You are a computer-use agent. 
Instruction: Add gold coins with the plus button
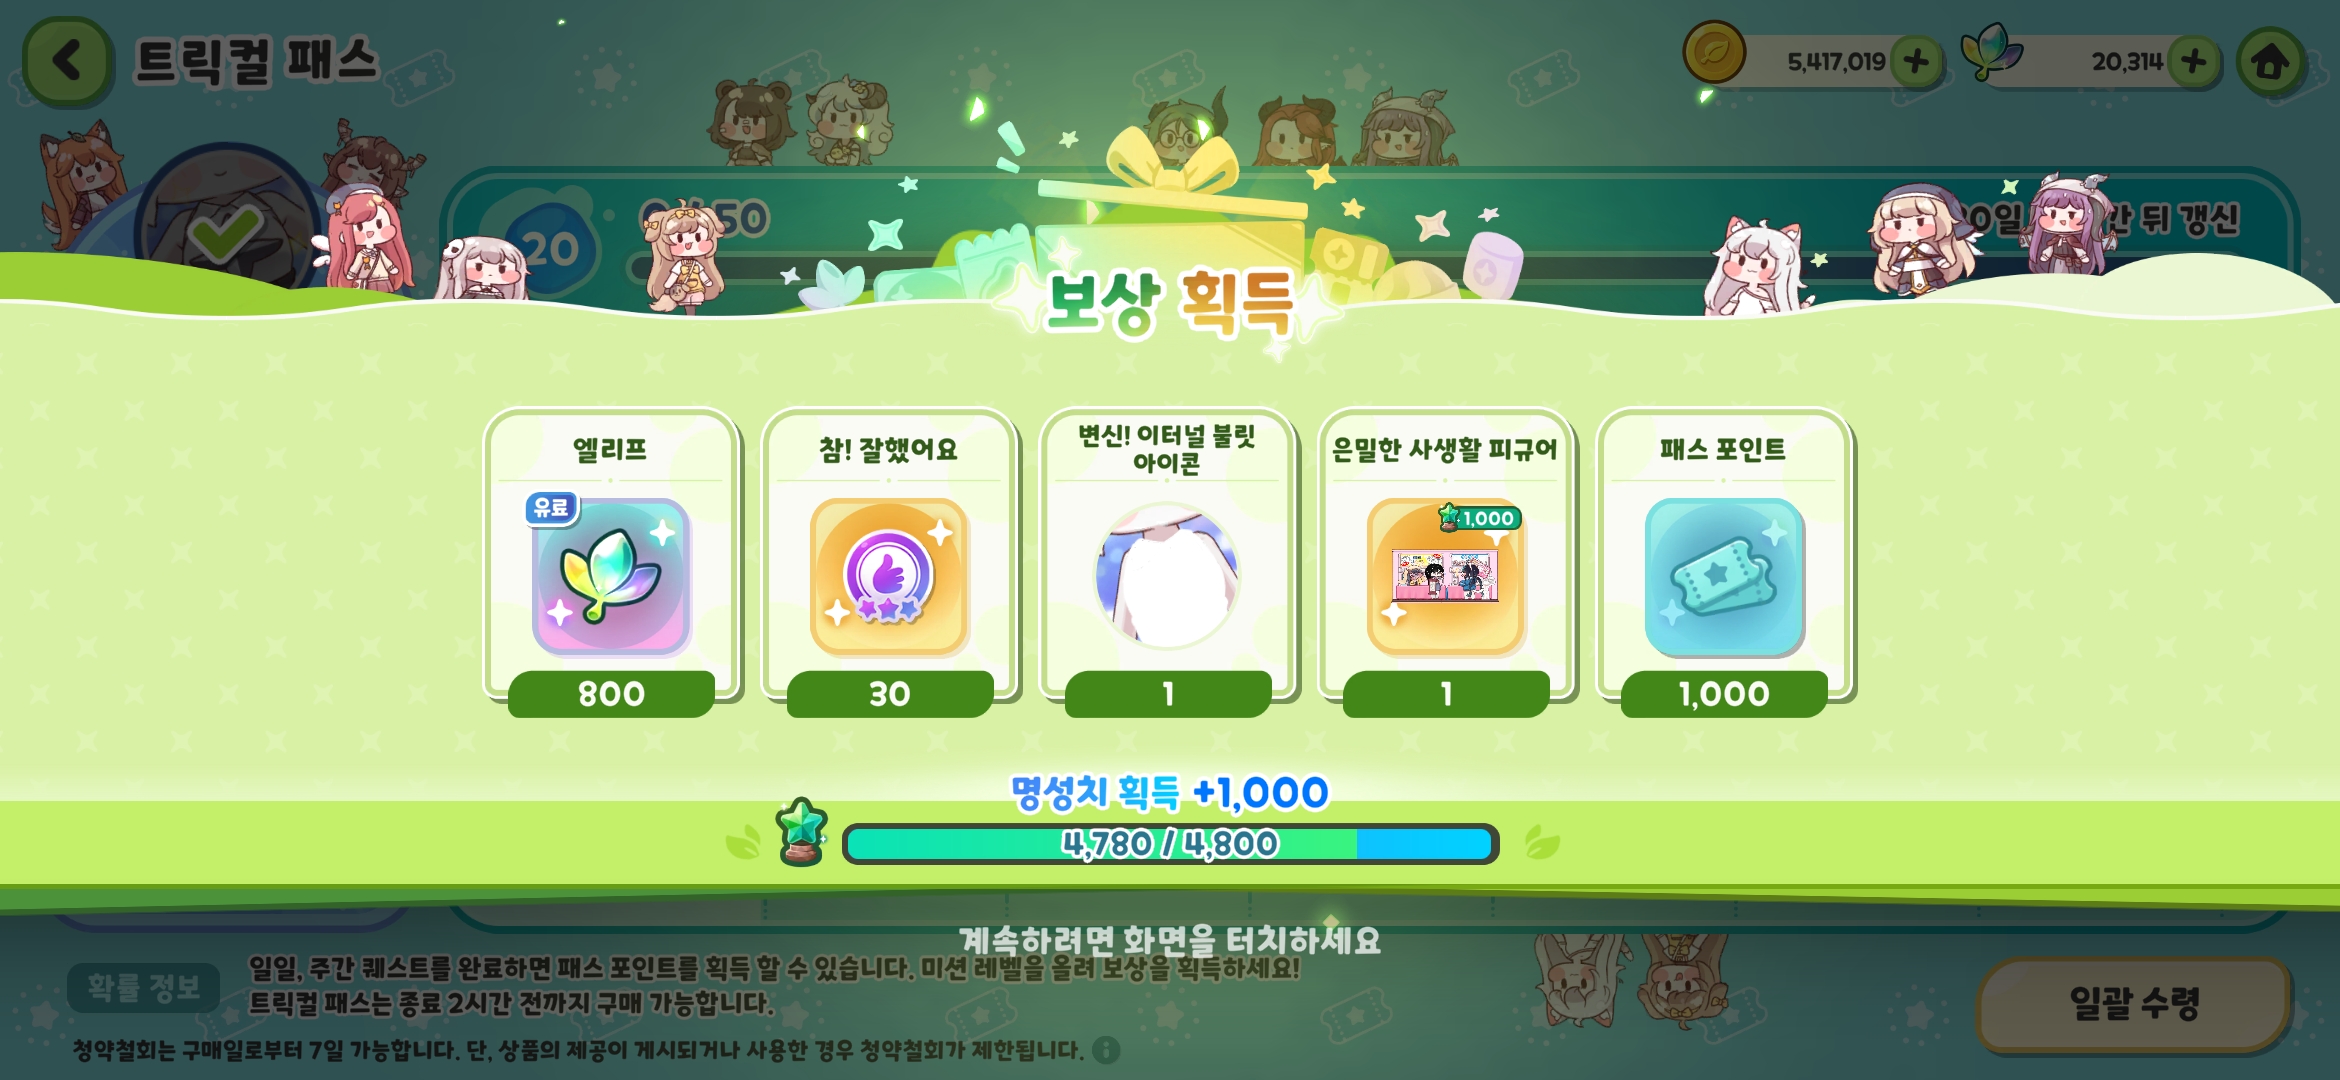[x=1916, y=62]
